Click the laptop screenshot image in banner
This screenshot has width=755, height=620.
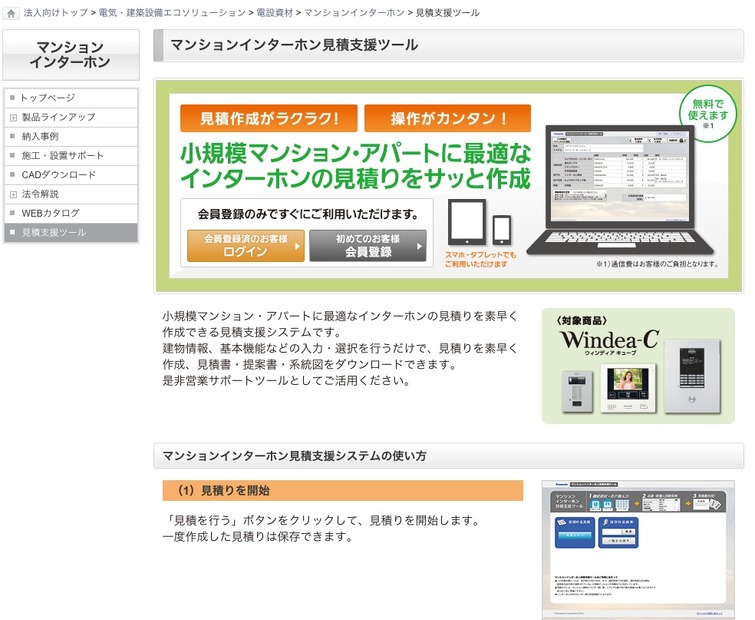620,190
